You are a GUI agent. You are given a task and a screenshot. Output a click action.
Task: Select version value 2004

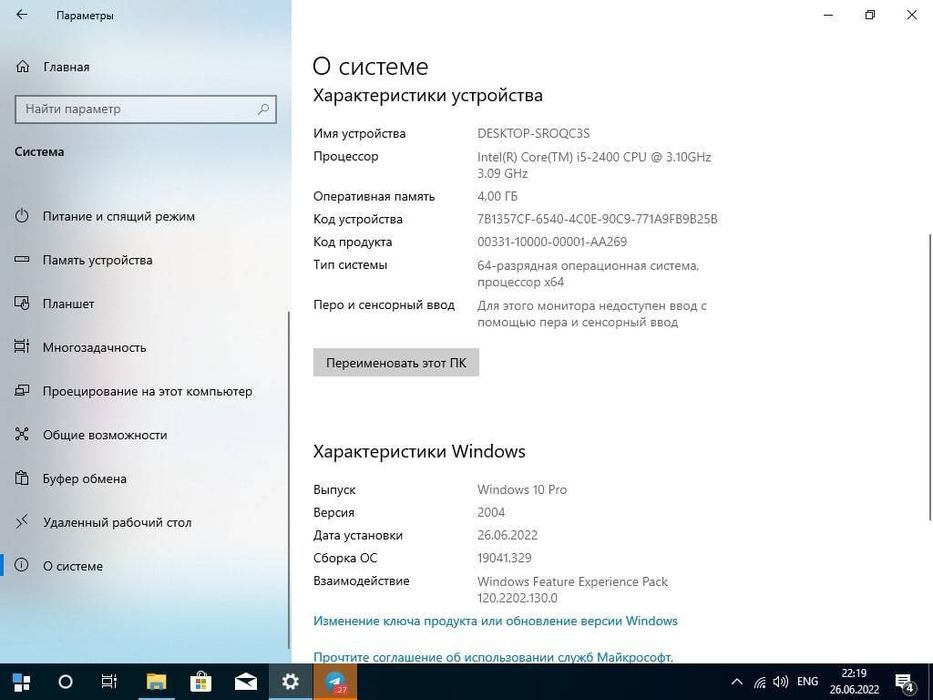[491, 512]
